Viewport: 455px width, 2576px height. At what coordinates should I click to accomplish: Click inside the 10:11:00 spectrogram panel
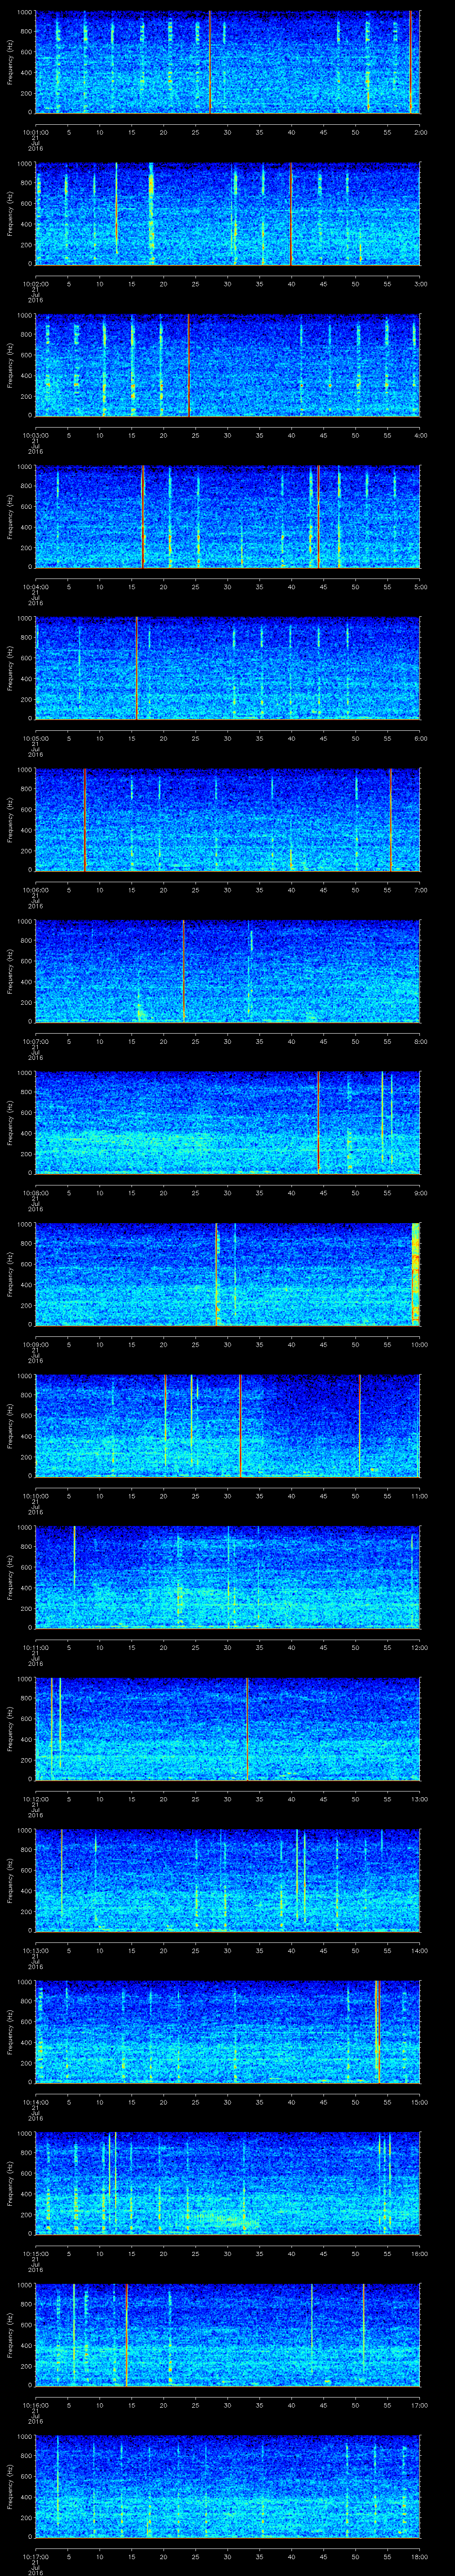click(227, 1577)
